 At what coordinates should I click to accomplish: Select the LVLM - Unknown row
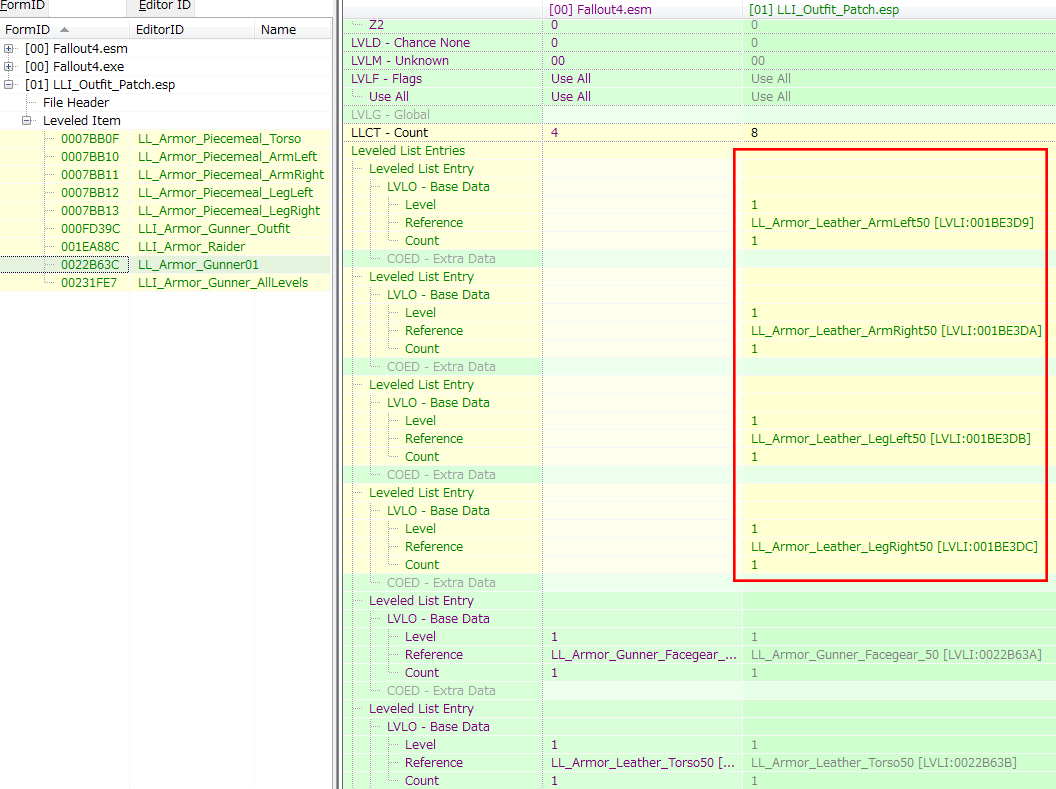point(399,61)
